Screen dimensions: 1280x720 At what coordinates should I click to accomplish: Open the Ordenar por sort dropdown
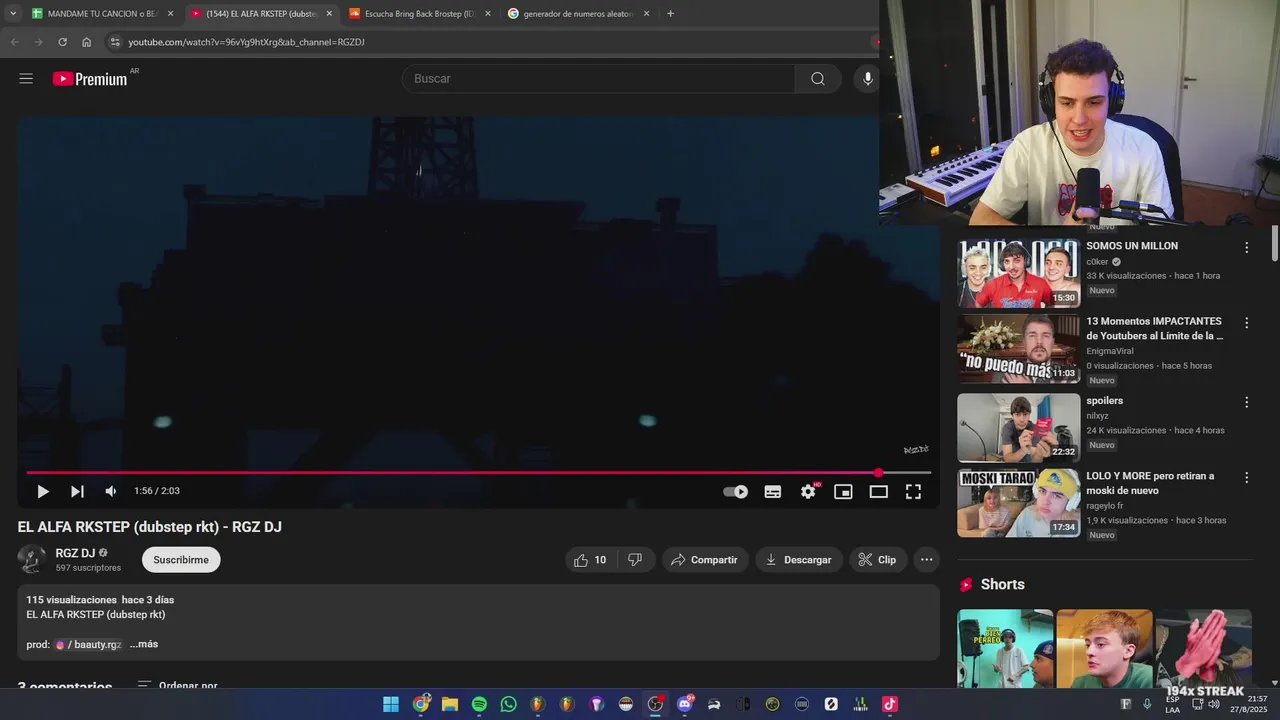point(177,686)
